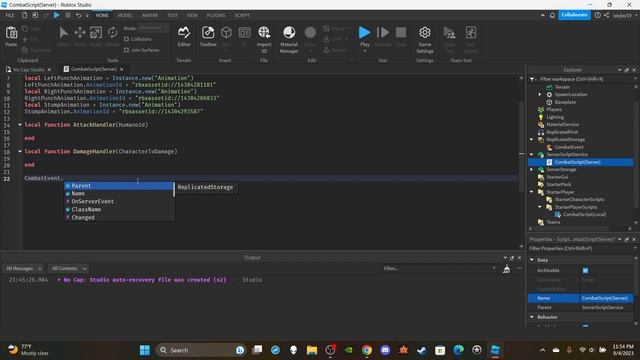Click the Paste clipboard icon
Screen dimensions: 640x360
[11, 33]
